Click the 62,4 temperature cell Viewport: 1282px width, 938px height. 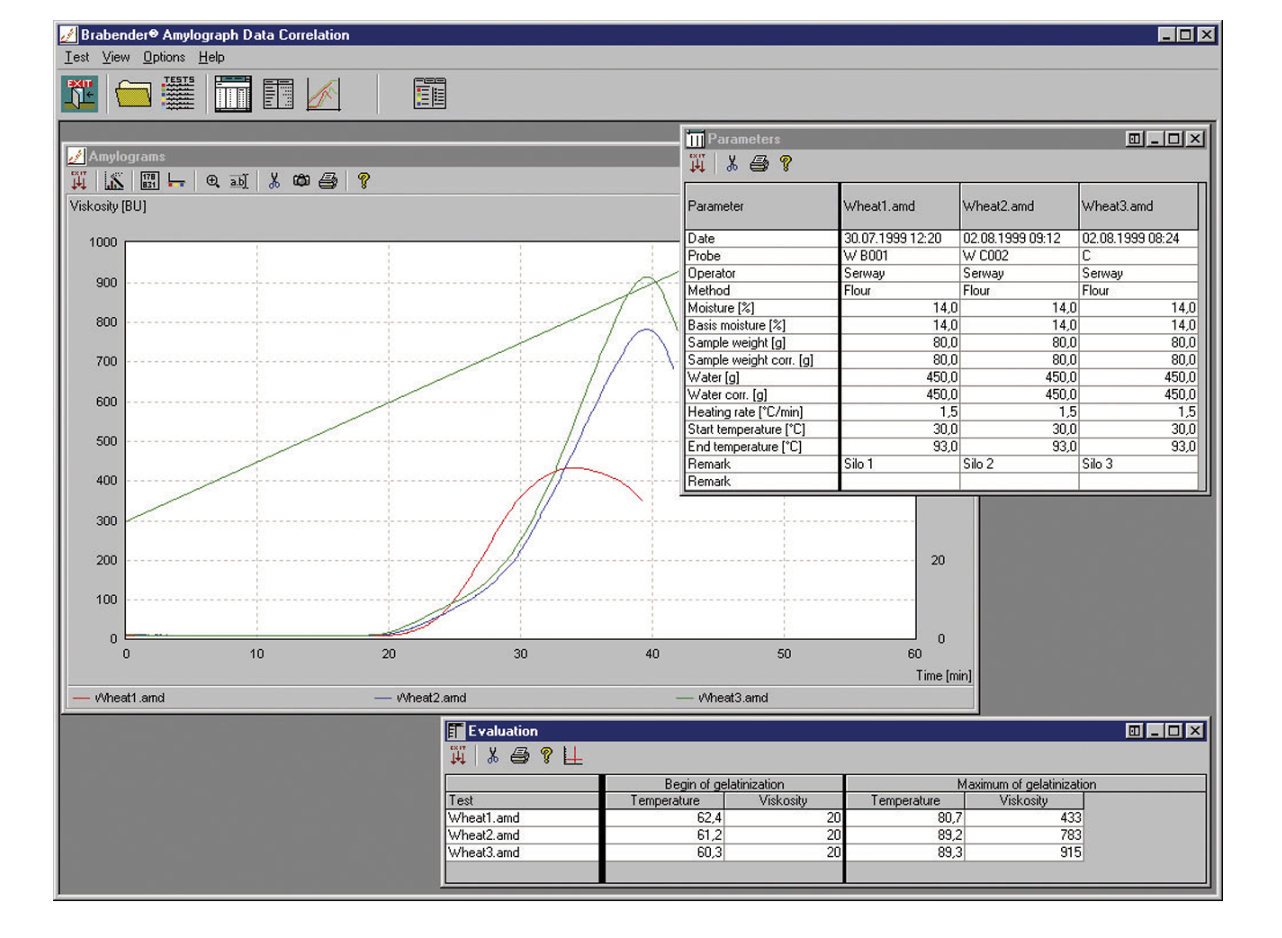(664, 818)
